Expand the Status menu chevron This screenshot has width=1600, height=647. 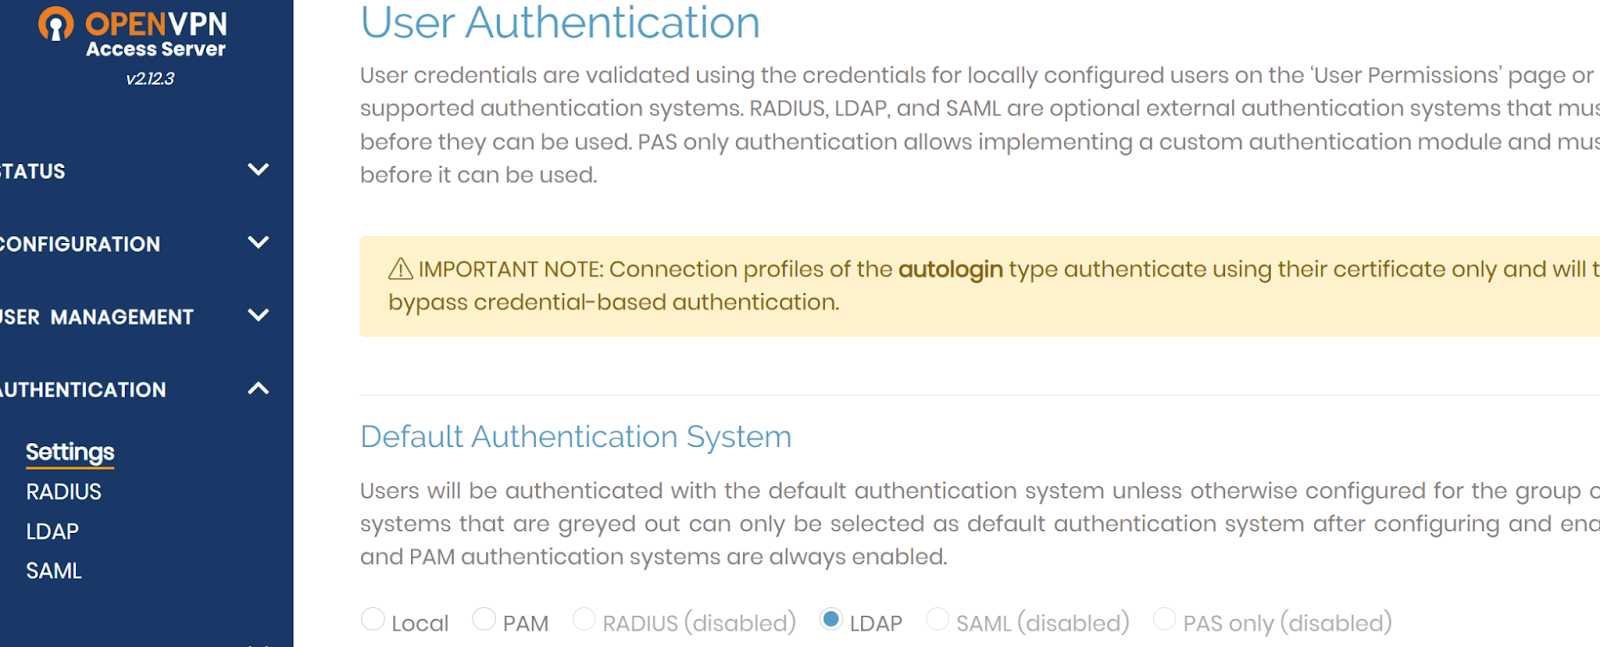click(258, 170)
